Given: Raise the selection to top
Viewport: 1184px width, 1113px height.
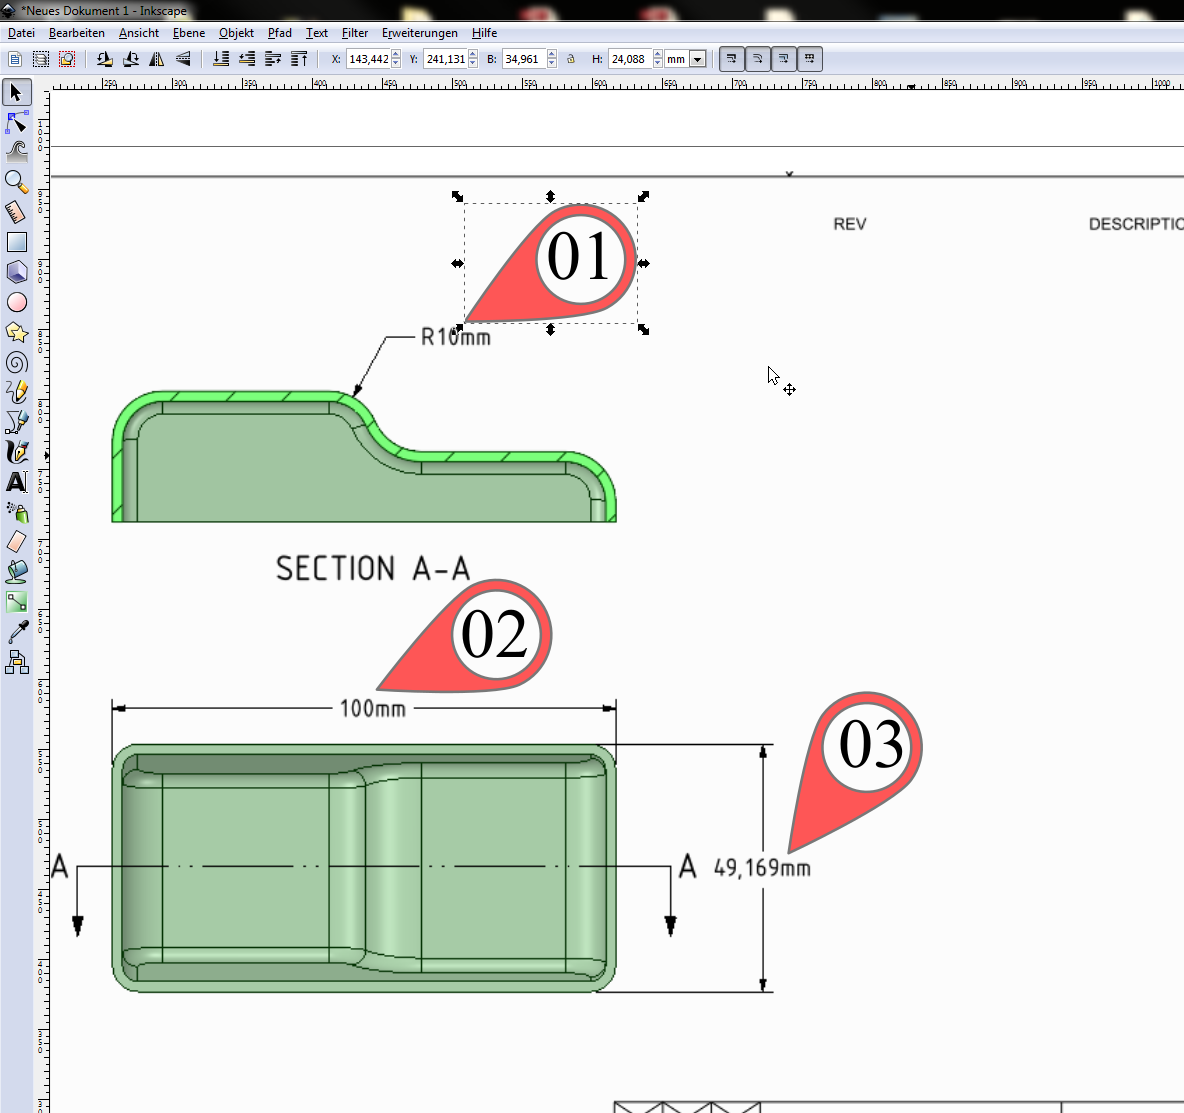Looking at the screenshot, I should (298, 58).
